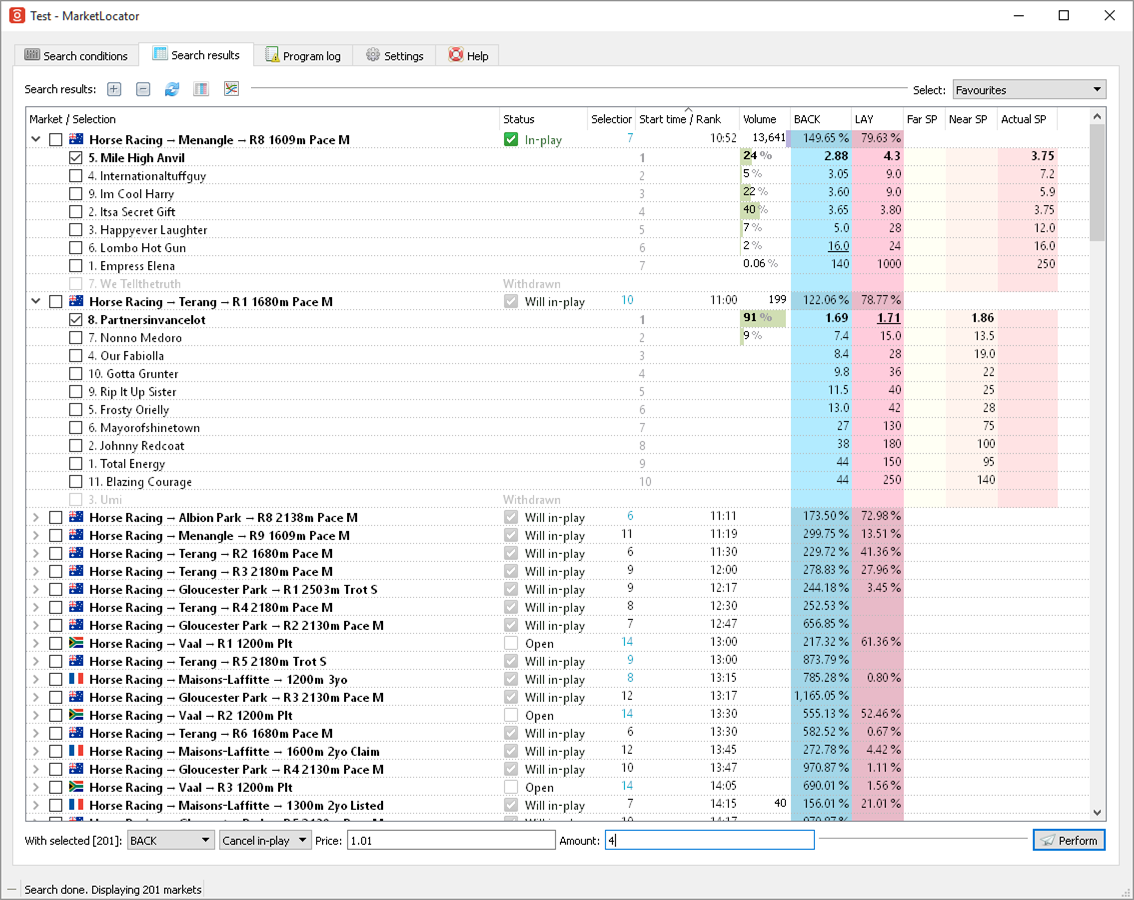Expand Gloucester Park R2 2130m market

coord(35,625)
